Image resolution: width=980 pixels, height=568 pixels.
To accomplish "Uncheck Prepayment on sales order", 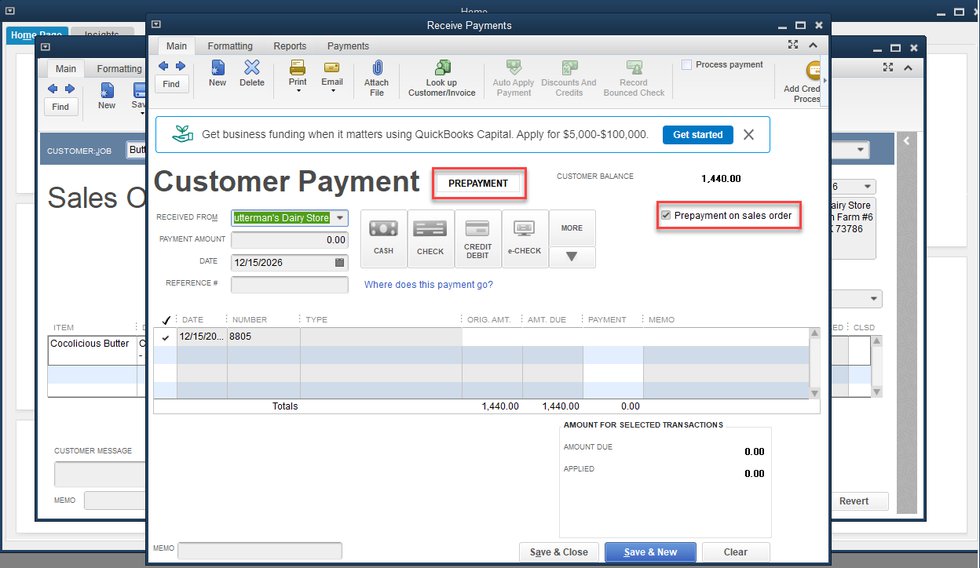I will pos(666,215).
